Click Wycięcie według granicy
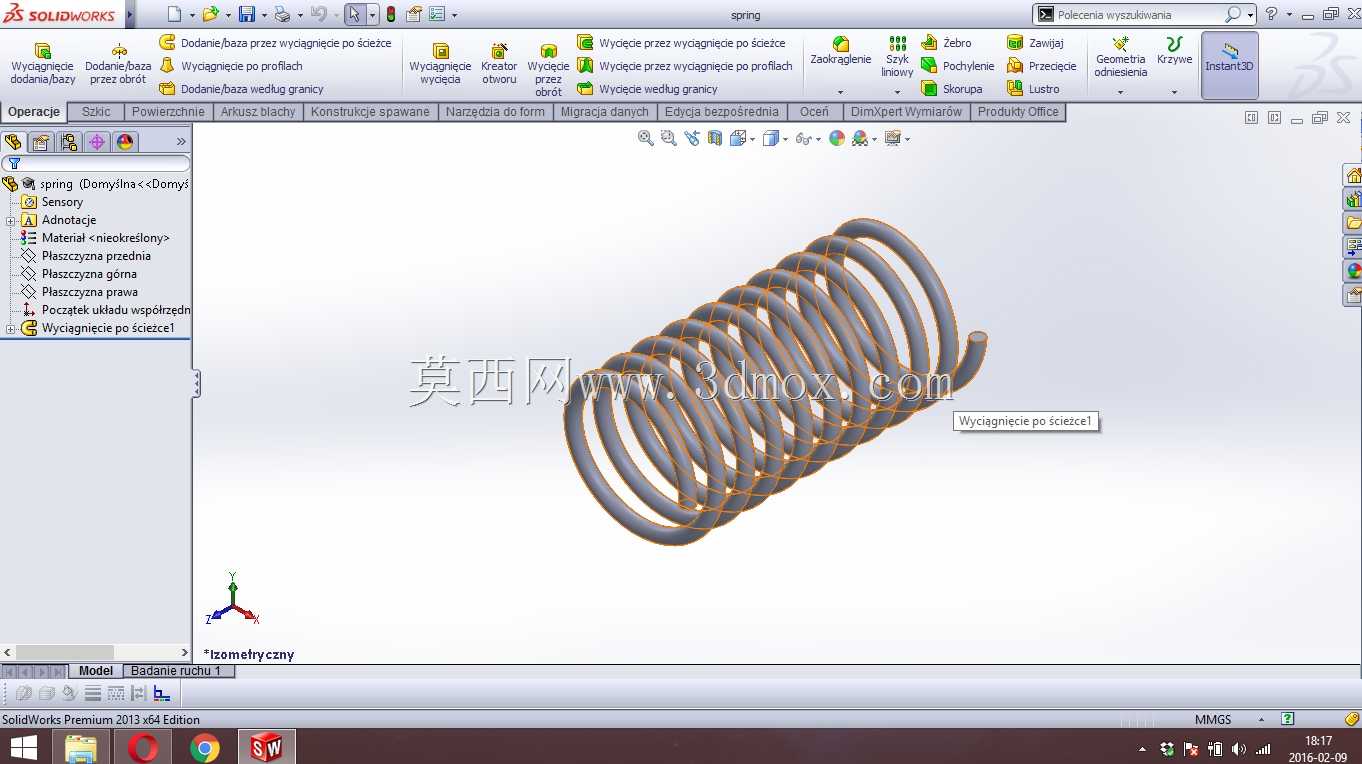 click(x=647, y=89)
